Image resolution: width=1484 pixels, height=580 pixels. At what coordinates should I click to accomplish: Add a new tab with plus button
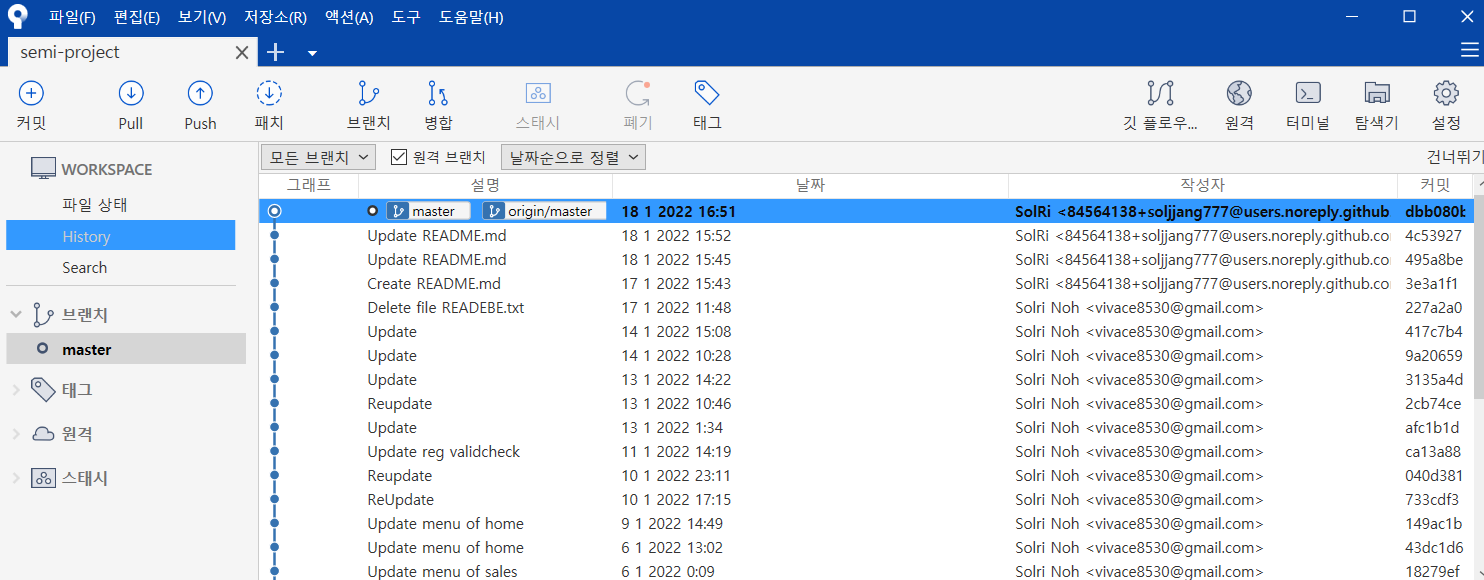pyautogui.click(x=275, y=52)
